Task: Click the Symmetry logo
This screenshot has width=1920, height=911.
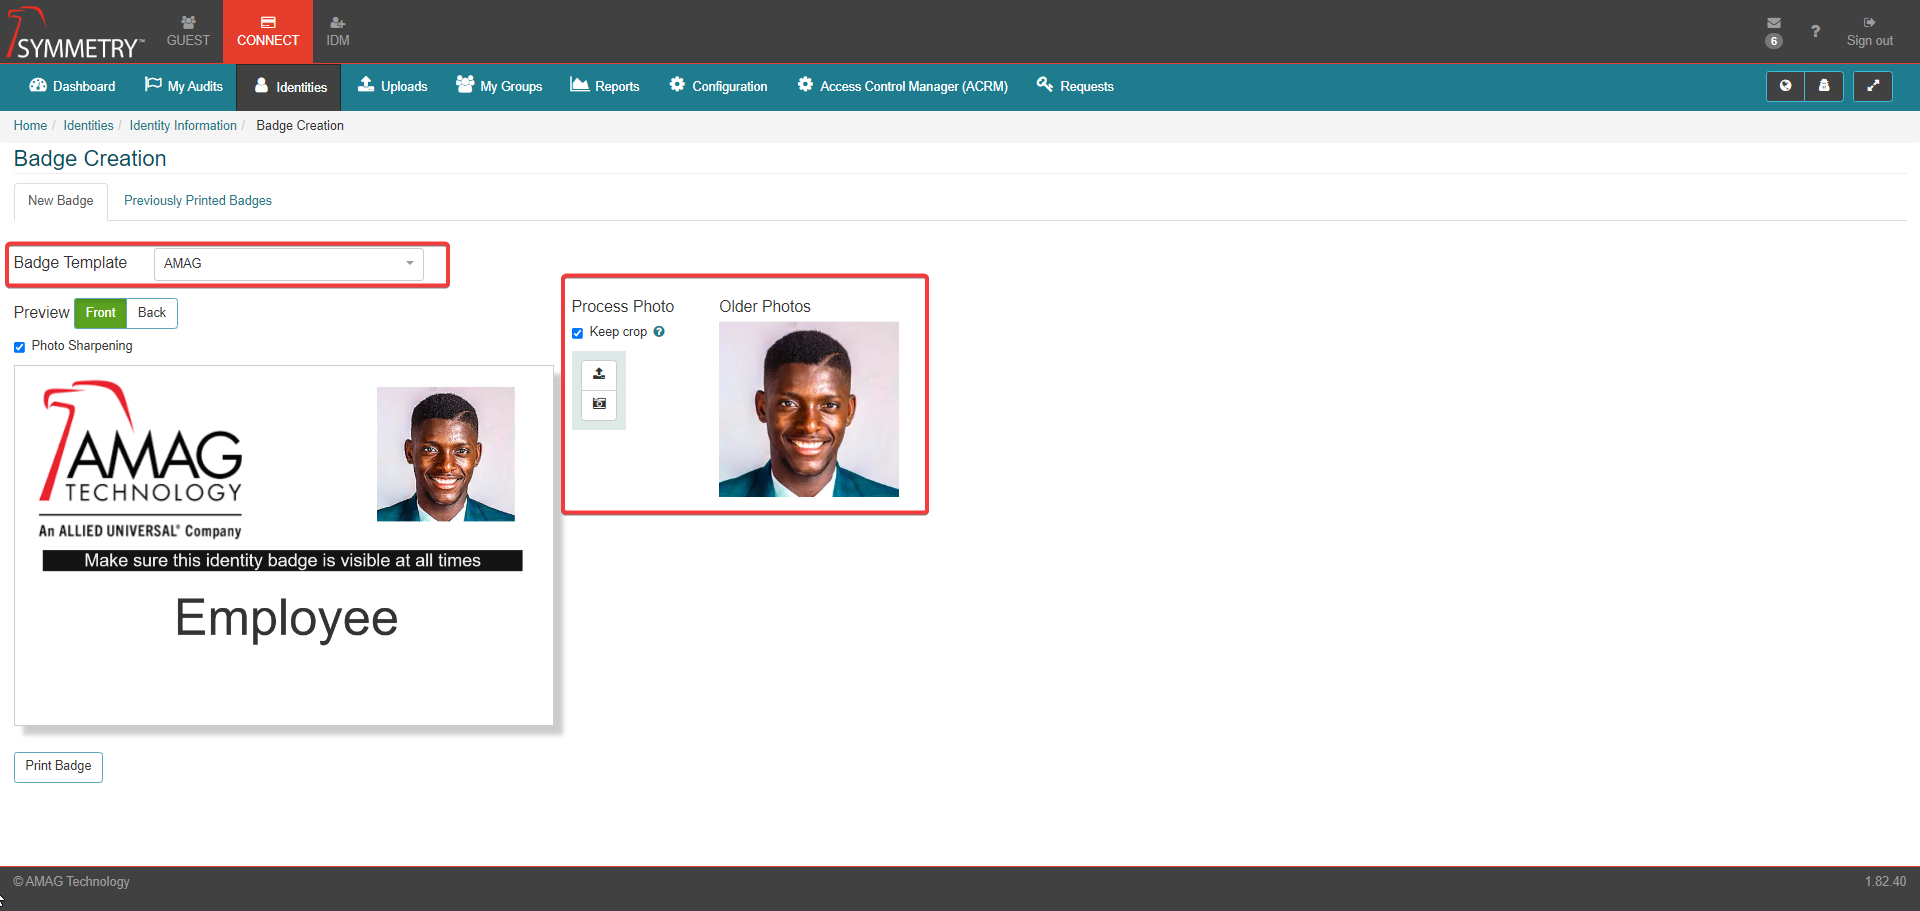Action: coord(76,33)
